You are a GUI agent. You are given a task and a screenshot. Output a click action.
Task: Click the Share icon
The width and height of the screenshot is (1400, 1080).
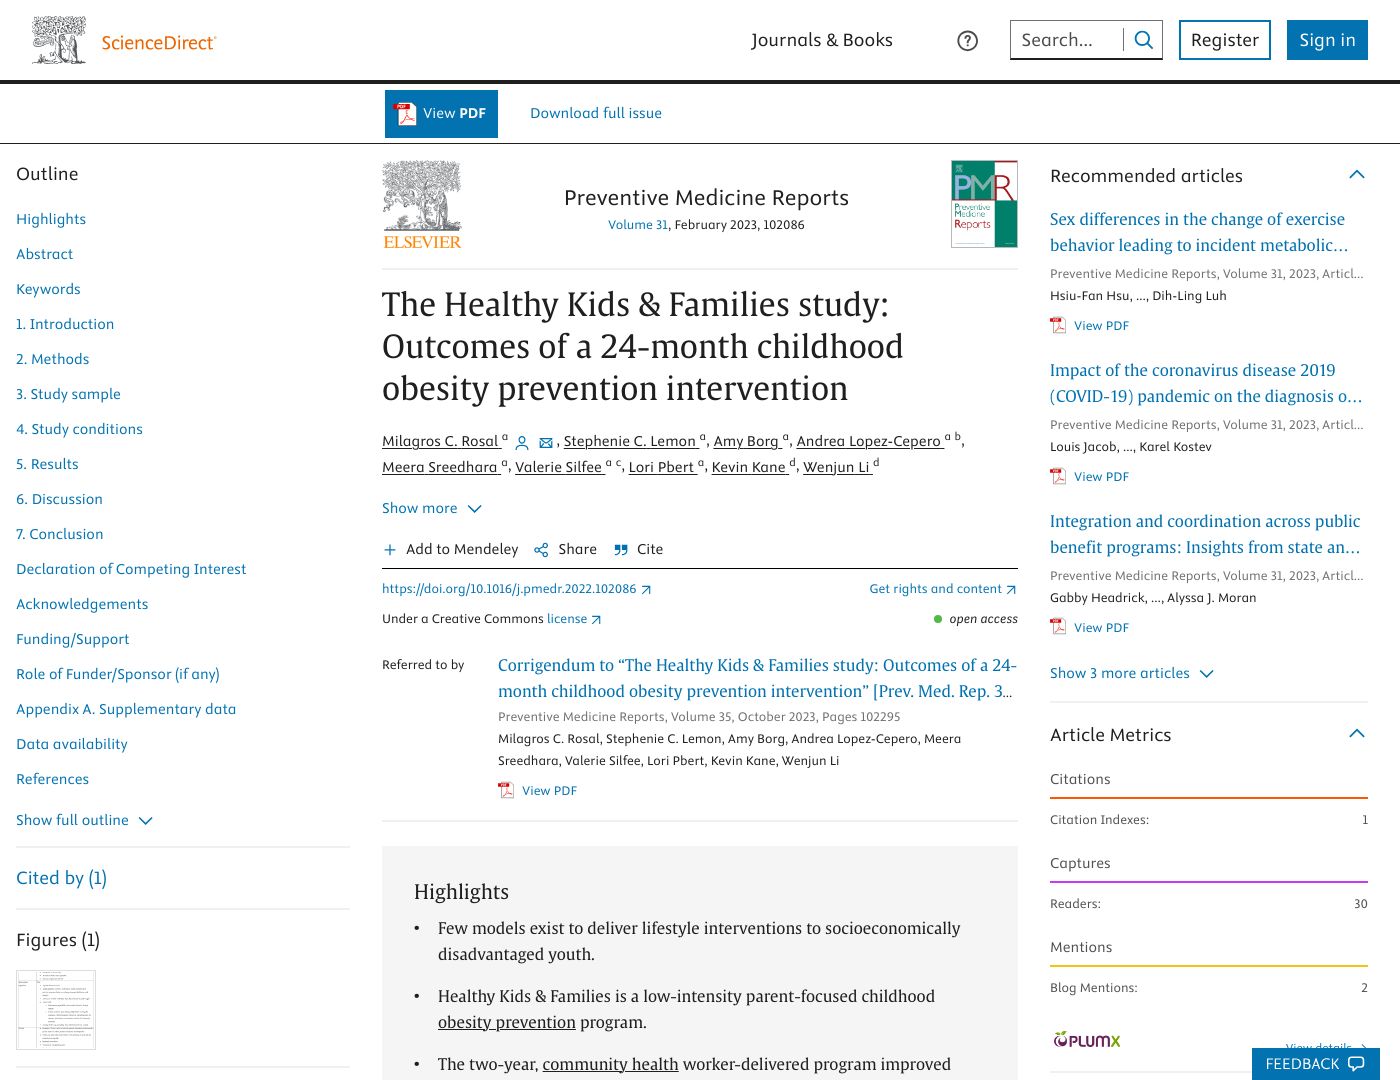pos(541,550)
